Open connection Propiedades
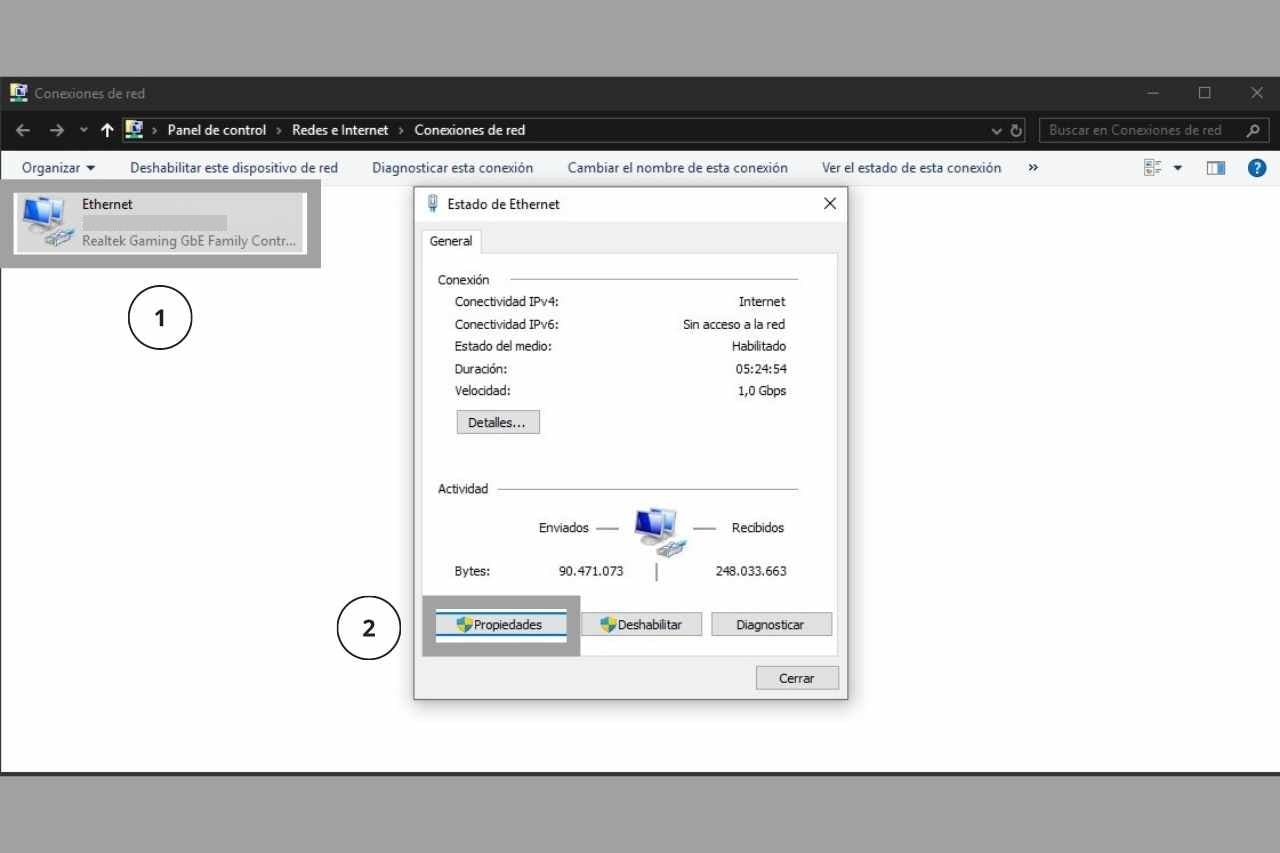The width and height of the screenshot is (1280, 853). [x=500, y=624]
